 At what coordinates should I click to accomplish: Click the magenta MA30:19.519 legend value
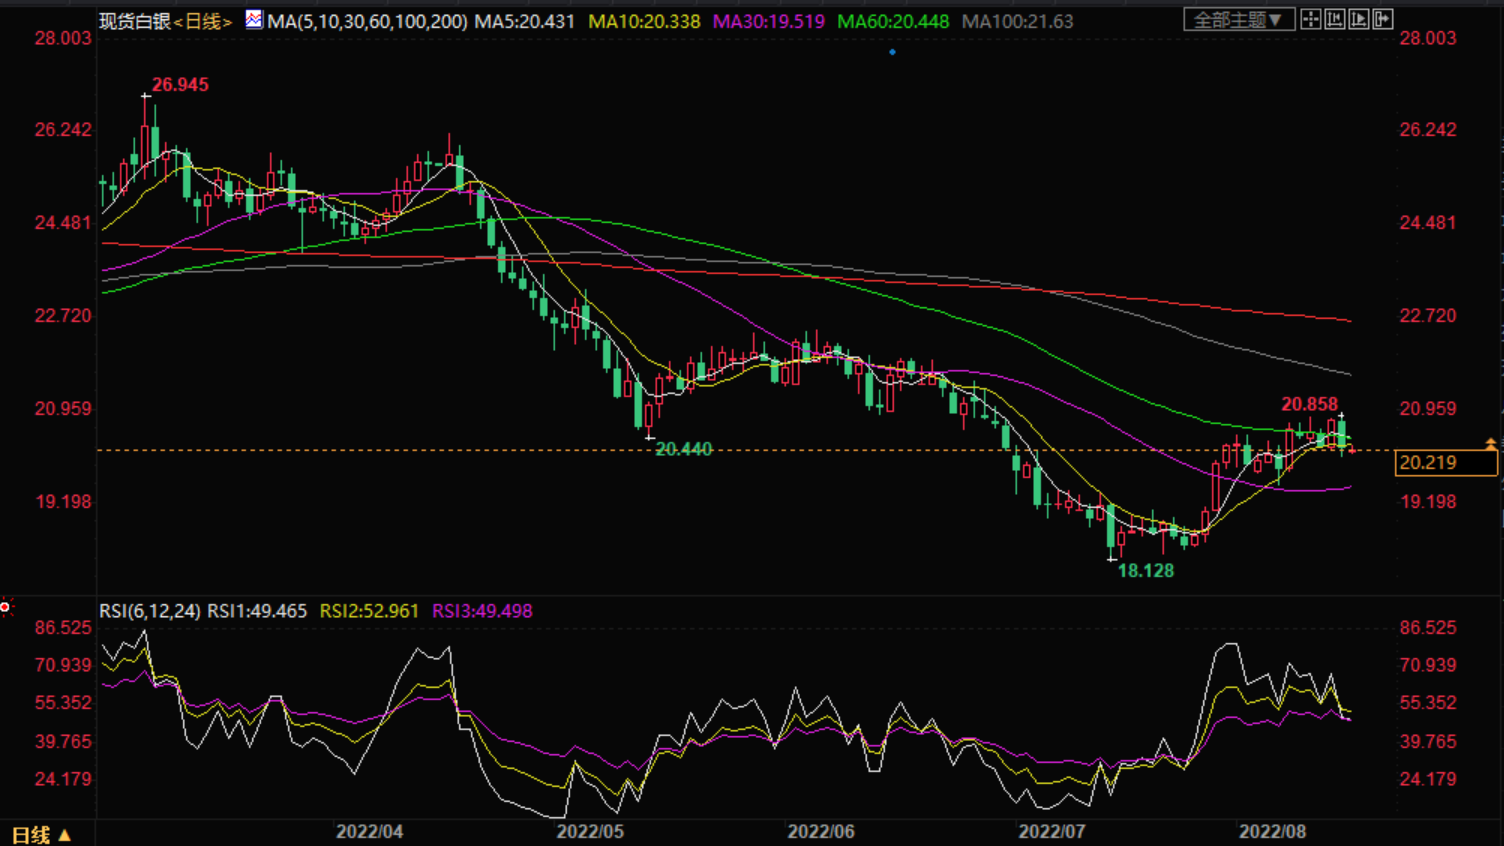(x=768, y=21)
